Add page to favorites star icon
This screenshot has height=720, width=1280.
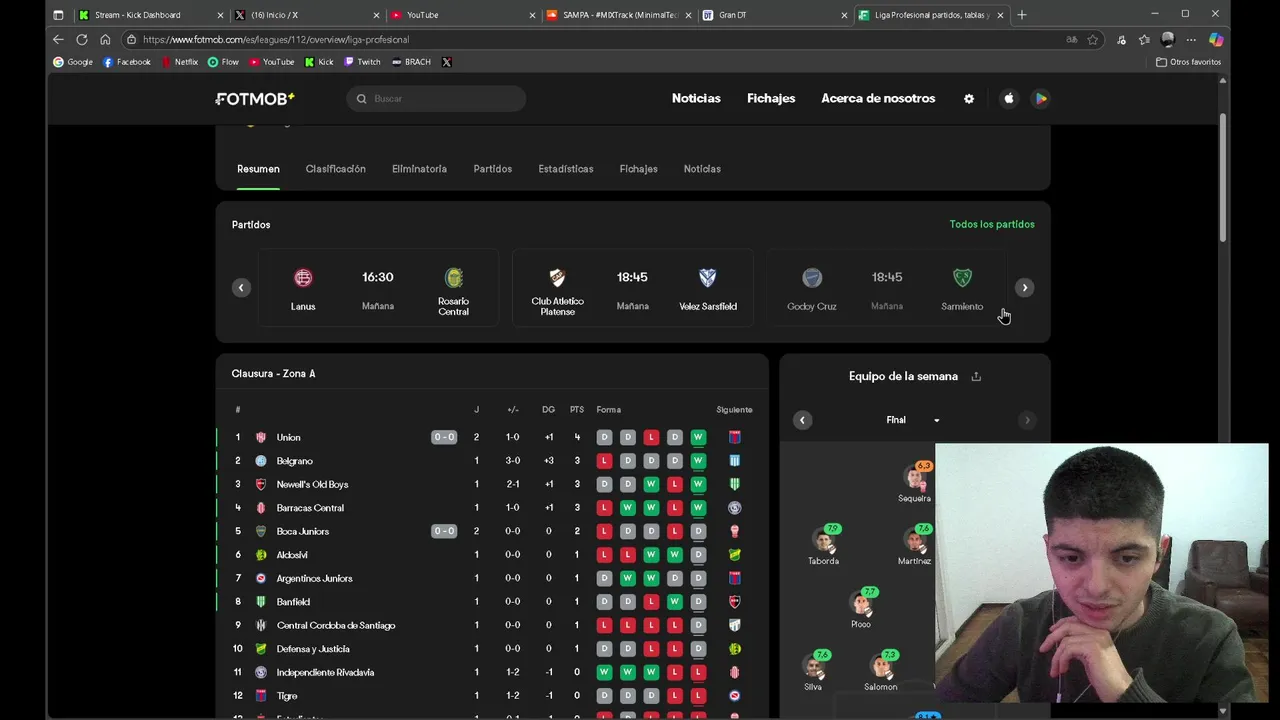[x=1093, y=39]
